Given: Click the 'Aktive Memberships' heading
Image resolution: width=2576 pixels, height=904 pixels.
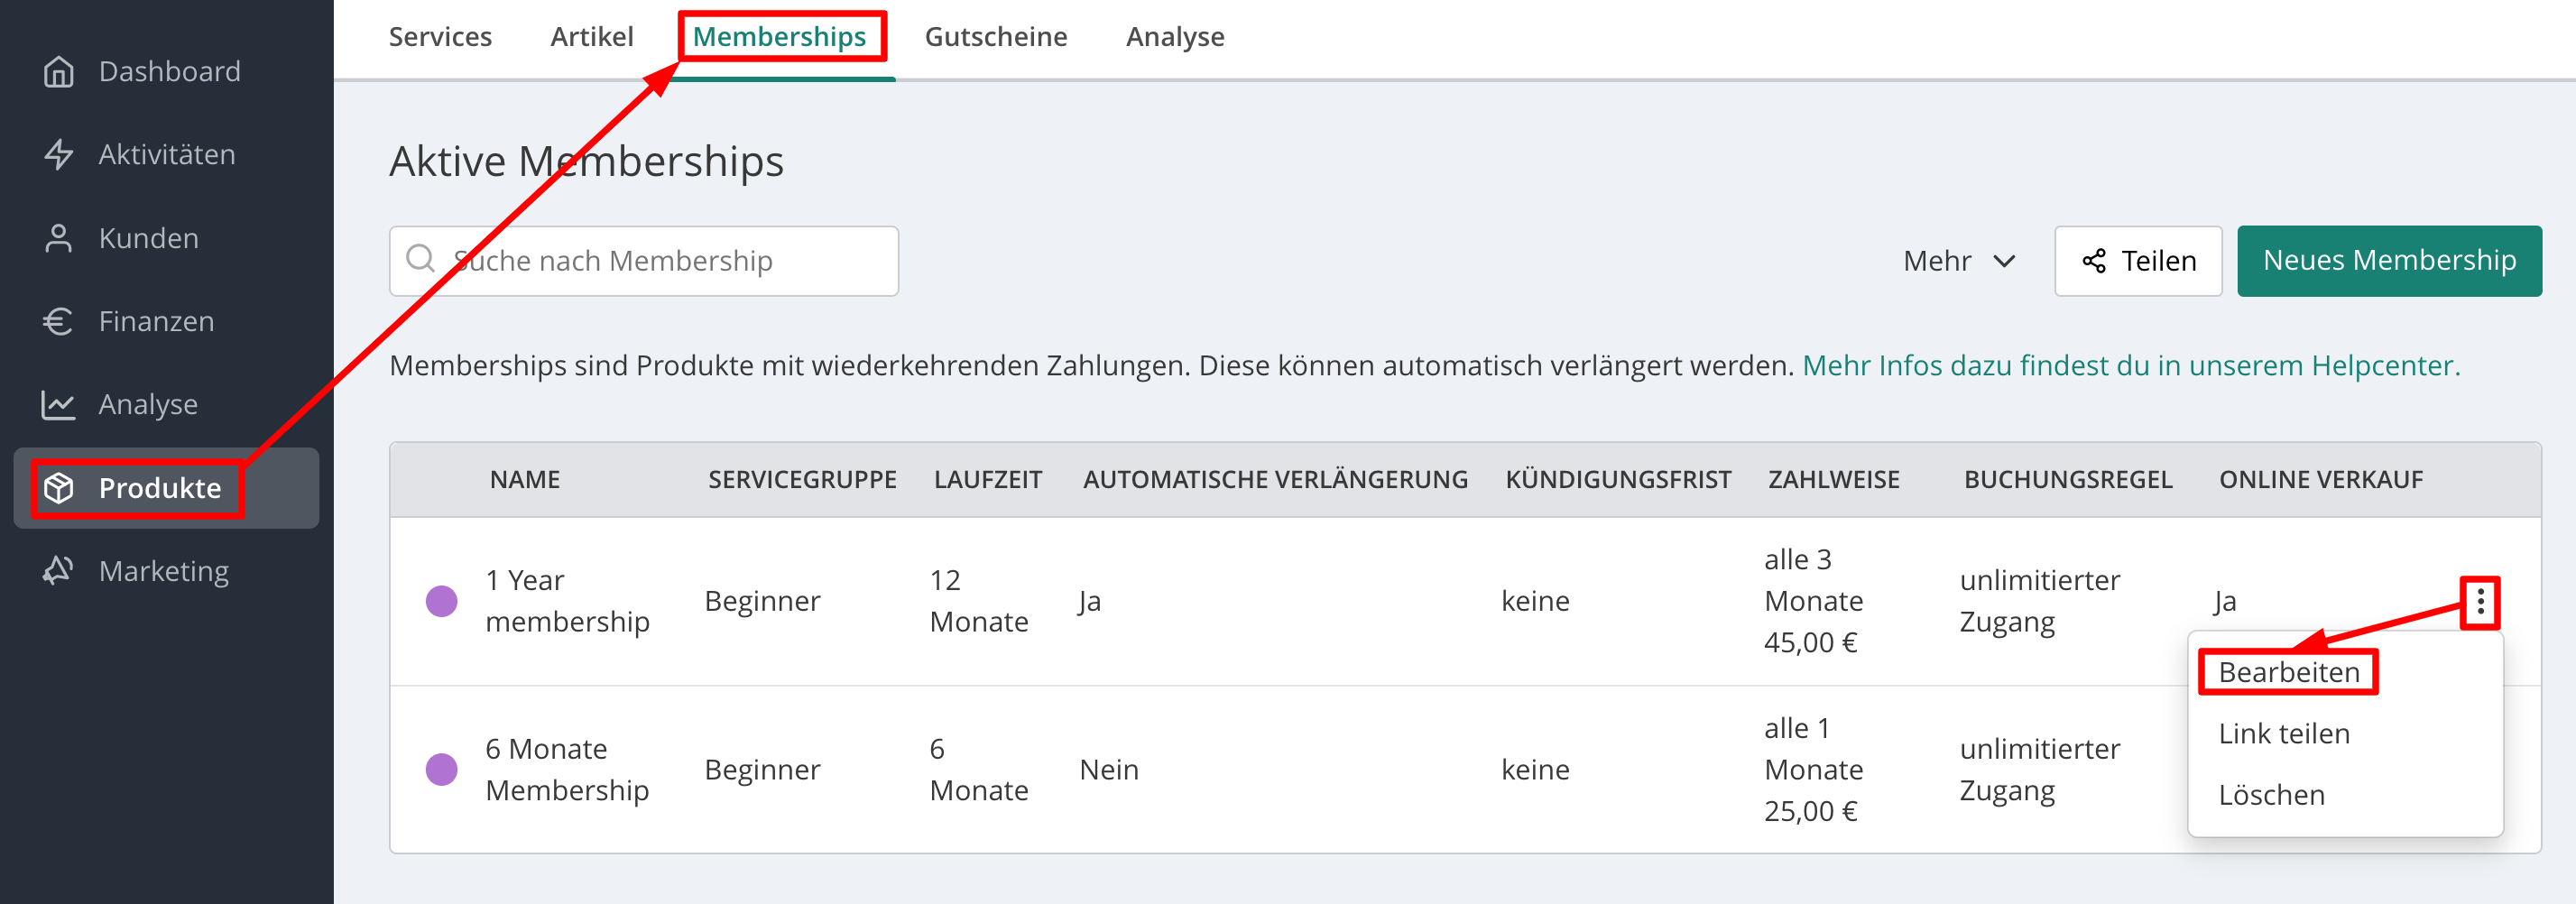Looking at the screenshot, I should (x=586, y=161).
